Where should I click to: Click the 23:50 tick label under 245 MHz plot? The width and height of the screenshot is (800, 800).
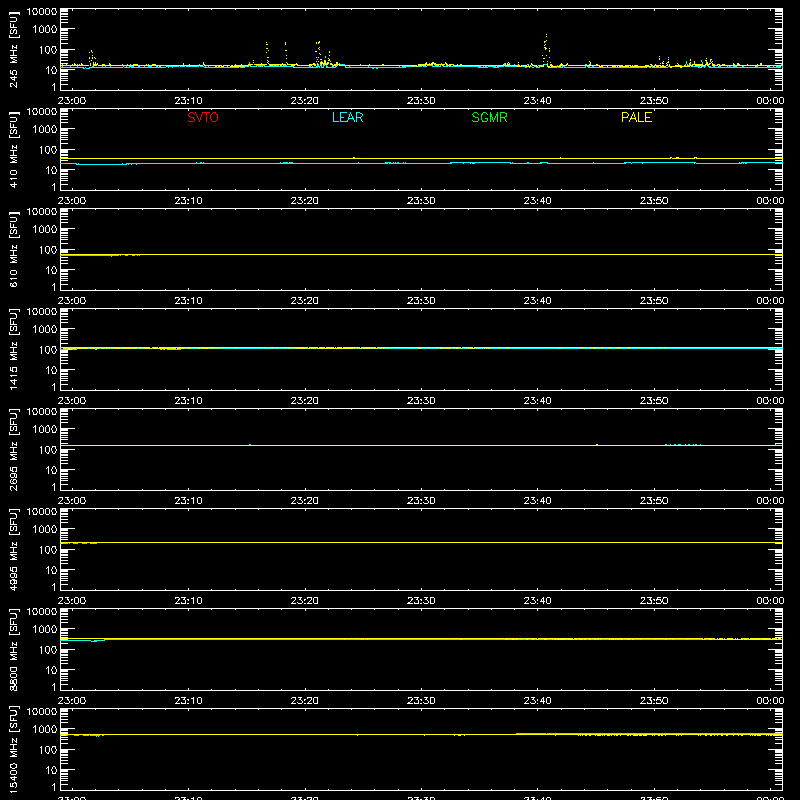[654, 101]
